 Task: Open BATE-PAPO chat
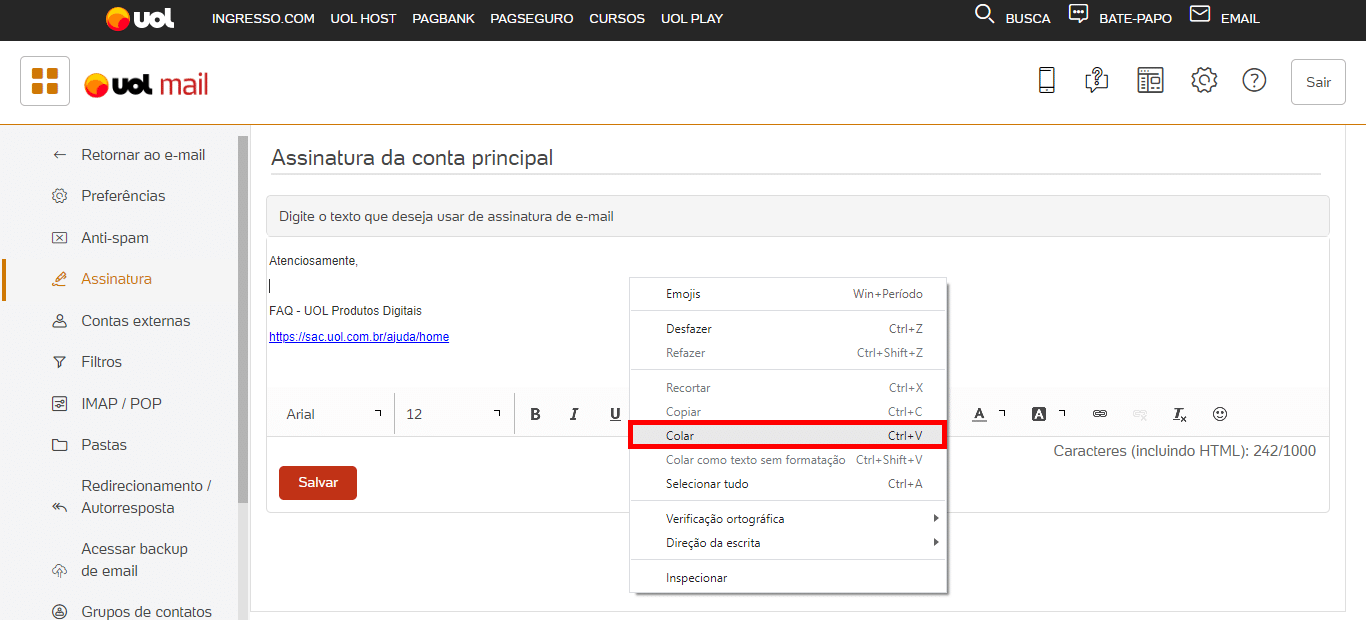[1121, 18]
